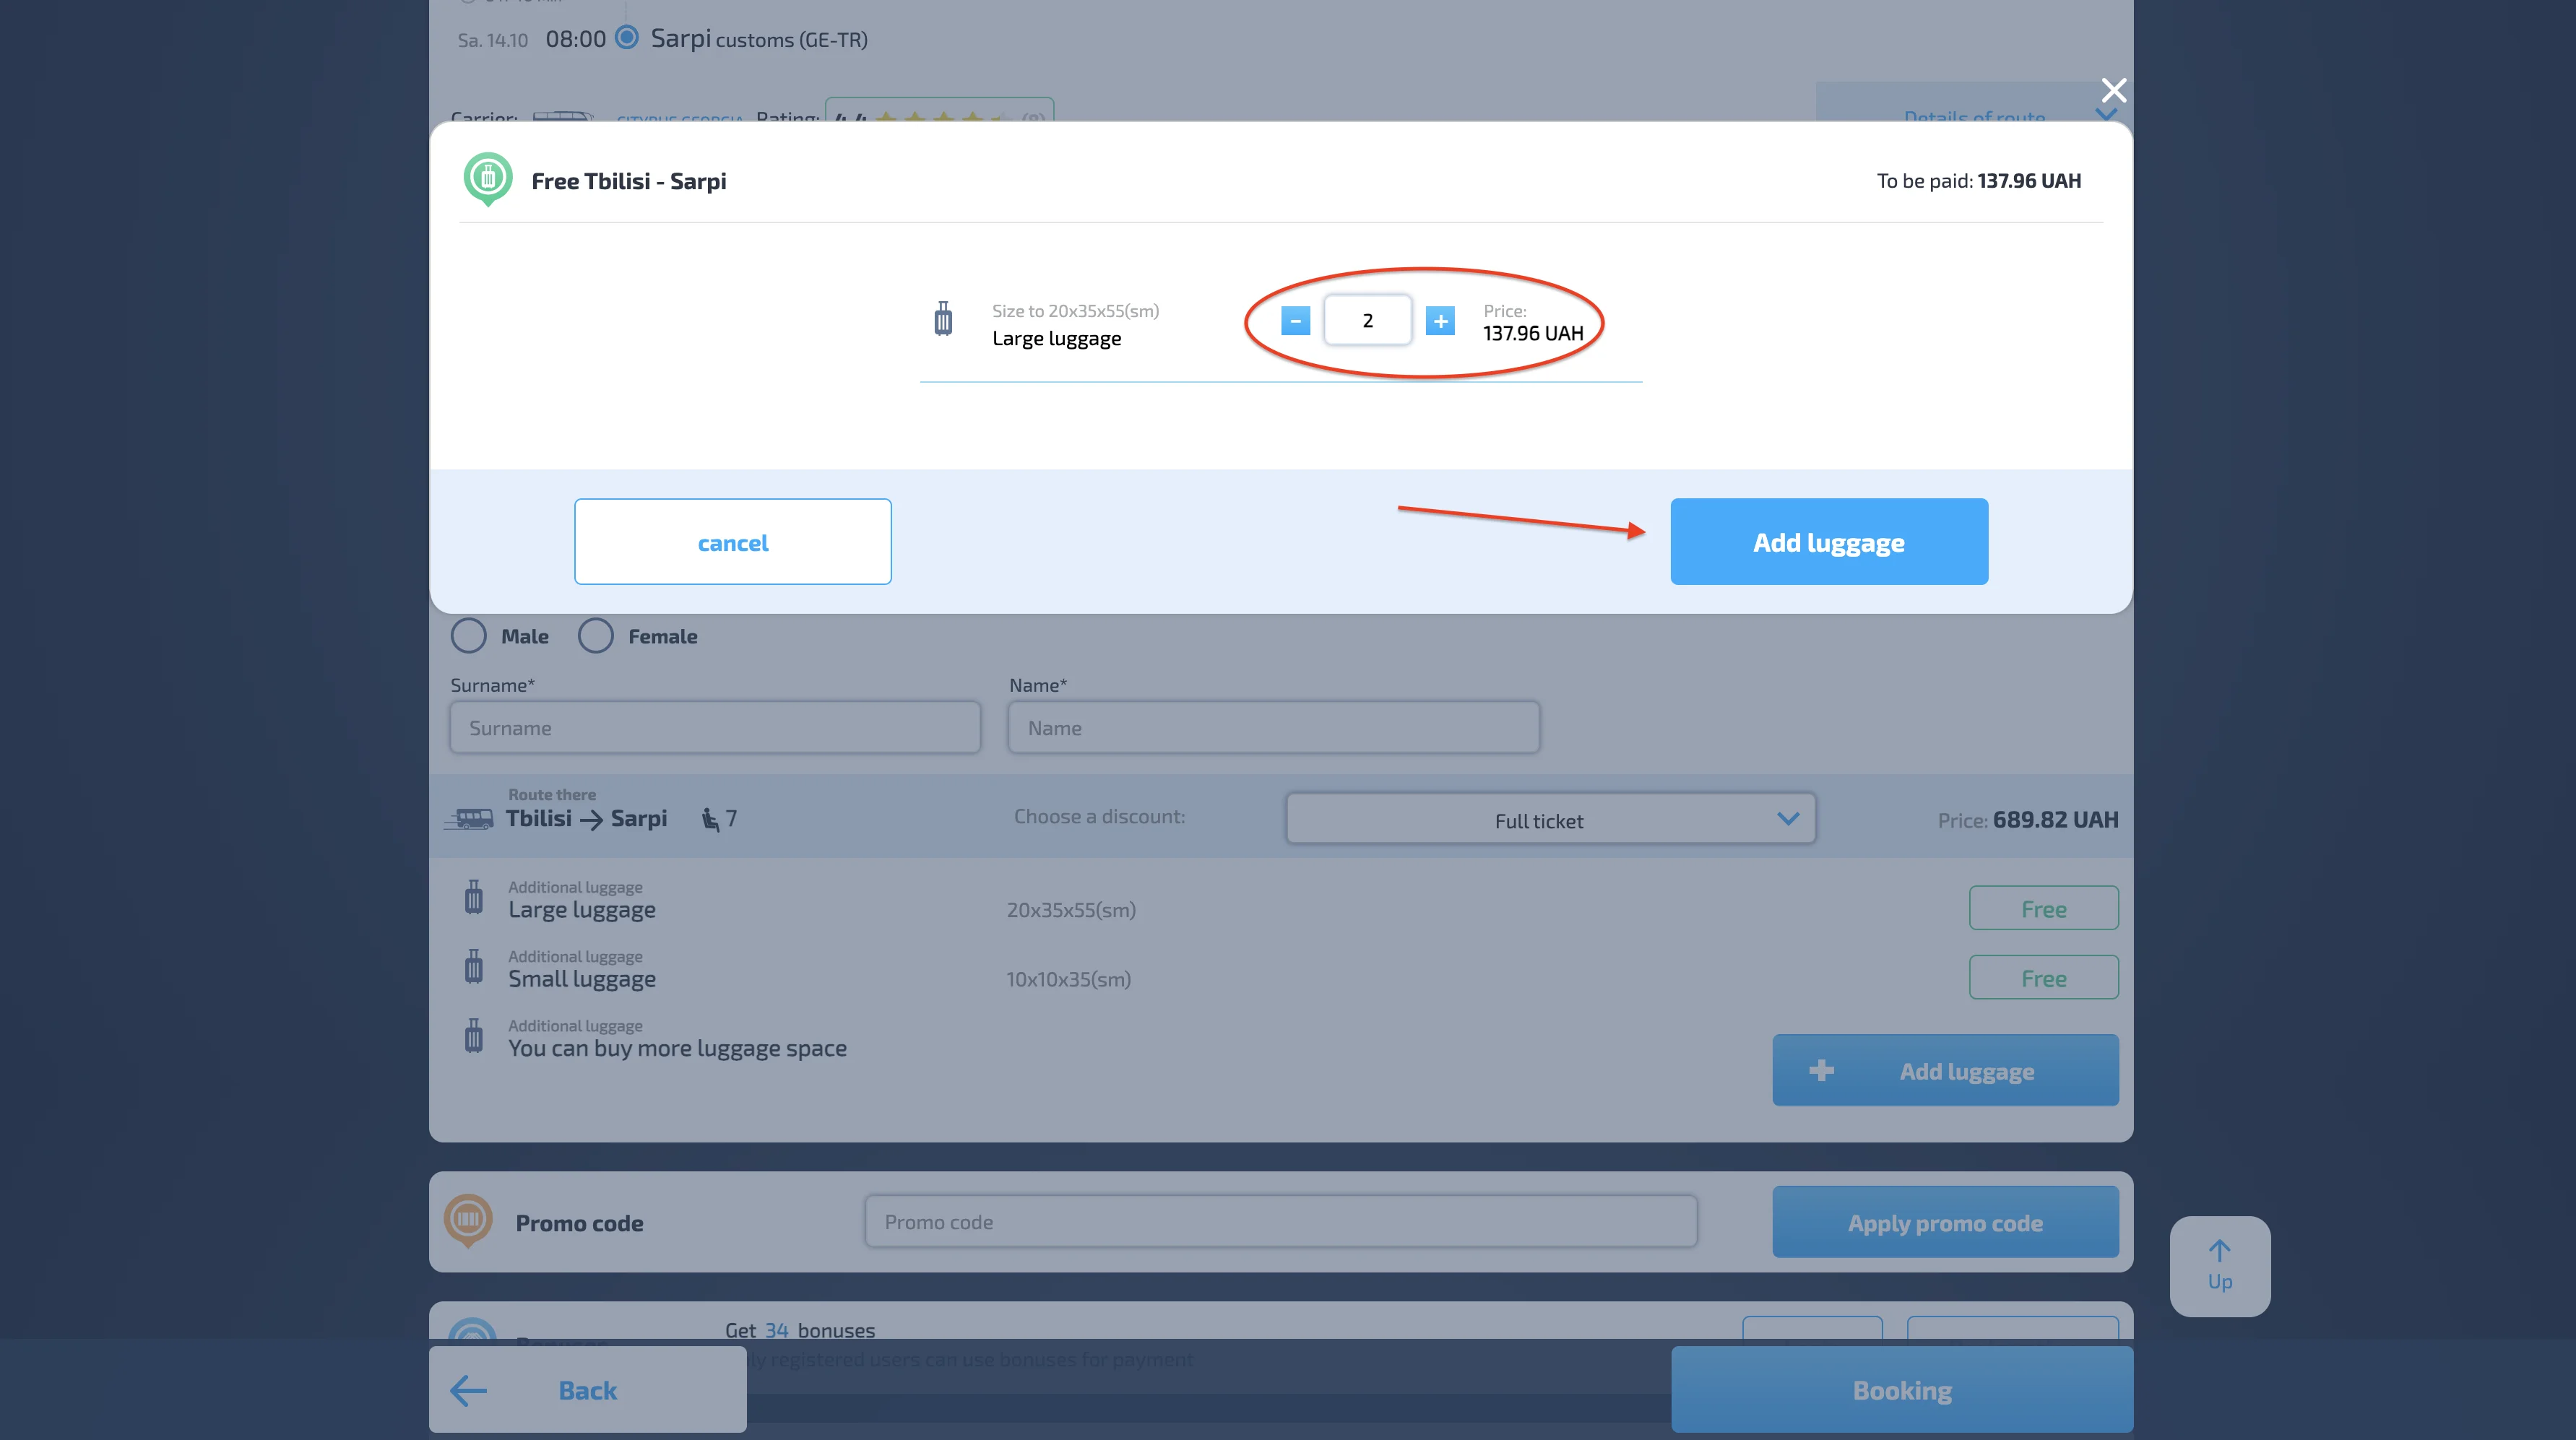Click the plus button to increase luggage quantity
2576x1440 pixels.
tap(1440, 321)
